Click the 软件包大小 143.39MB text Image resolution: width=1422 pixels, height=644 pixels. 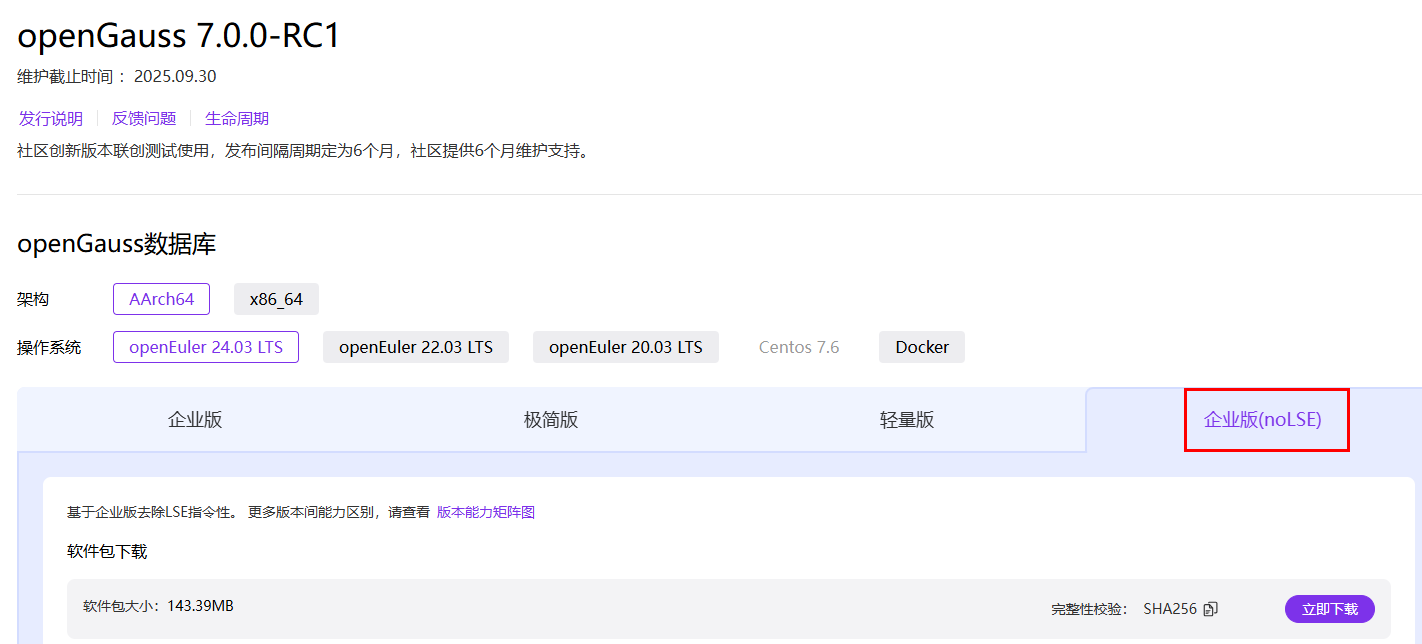[x=158, y=606]
